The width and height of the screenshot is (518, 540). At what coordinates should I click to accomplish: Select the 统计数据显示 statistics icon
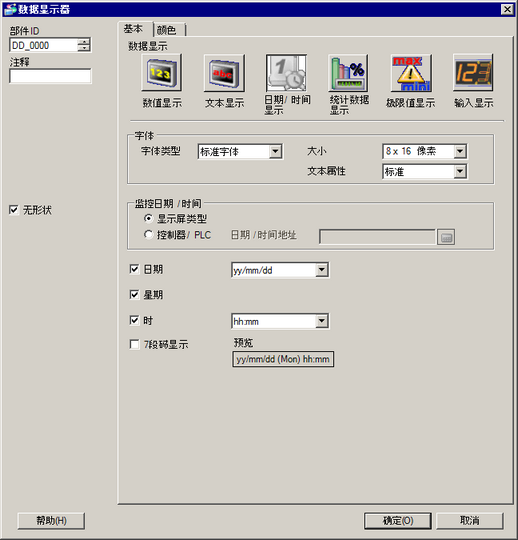[348, 73]
